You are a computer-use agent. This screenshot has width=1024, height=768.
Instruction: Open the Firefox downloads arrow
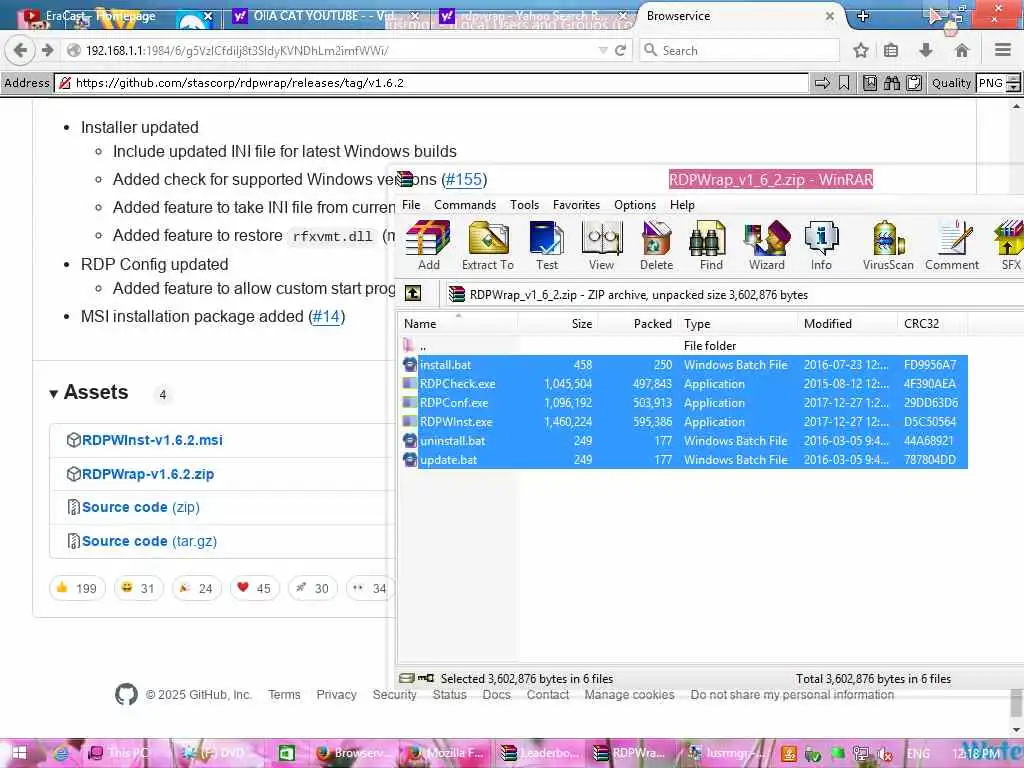[925, 50]
